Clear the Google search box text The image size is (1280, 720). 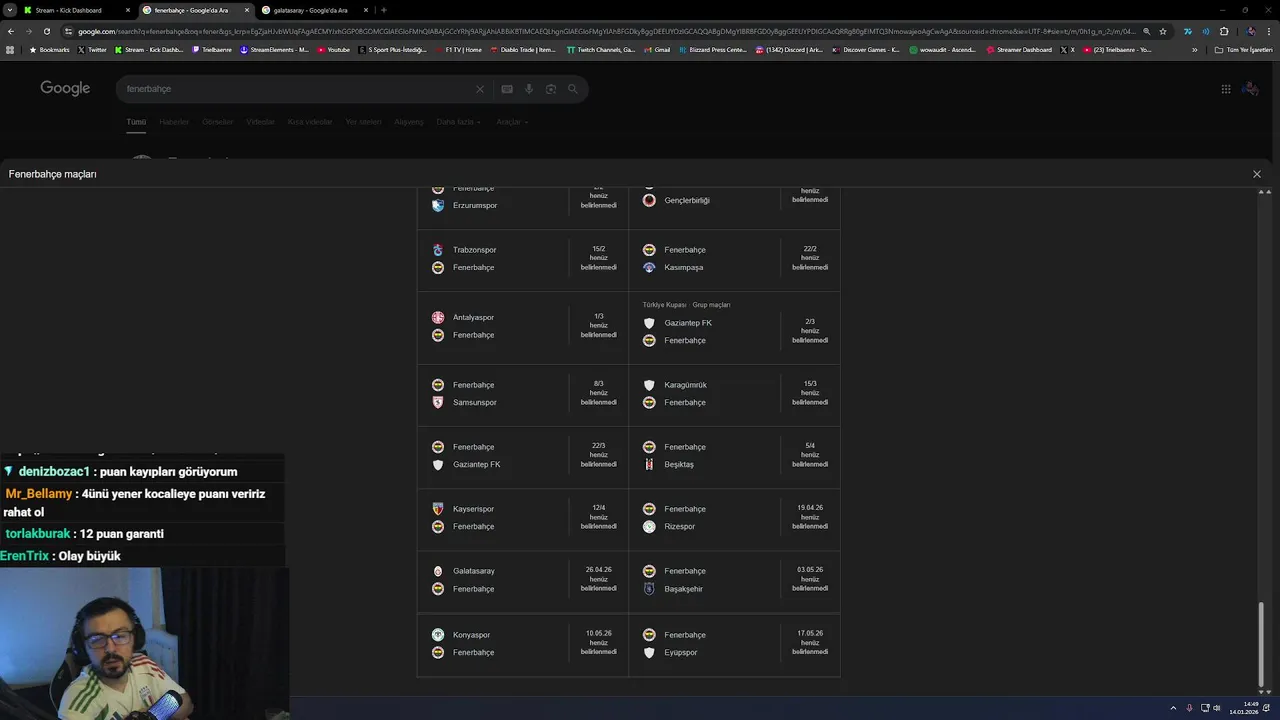(x=480, y=89)
